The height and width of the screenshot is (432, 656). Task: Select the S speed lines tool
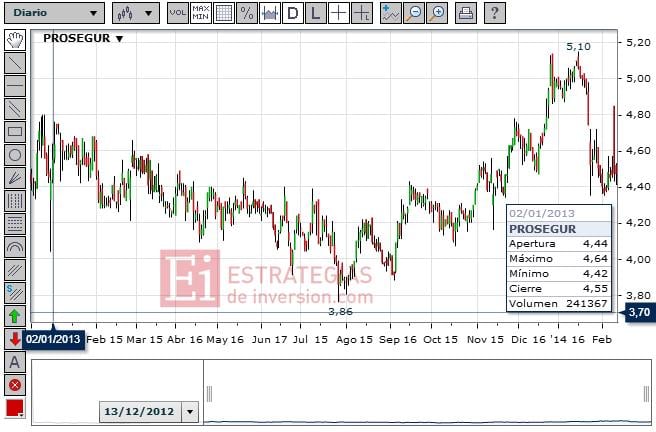click(15, 293)
